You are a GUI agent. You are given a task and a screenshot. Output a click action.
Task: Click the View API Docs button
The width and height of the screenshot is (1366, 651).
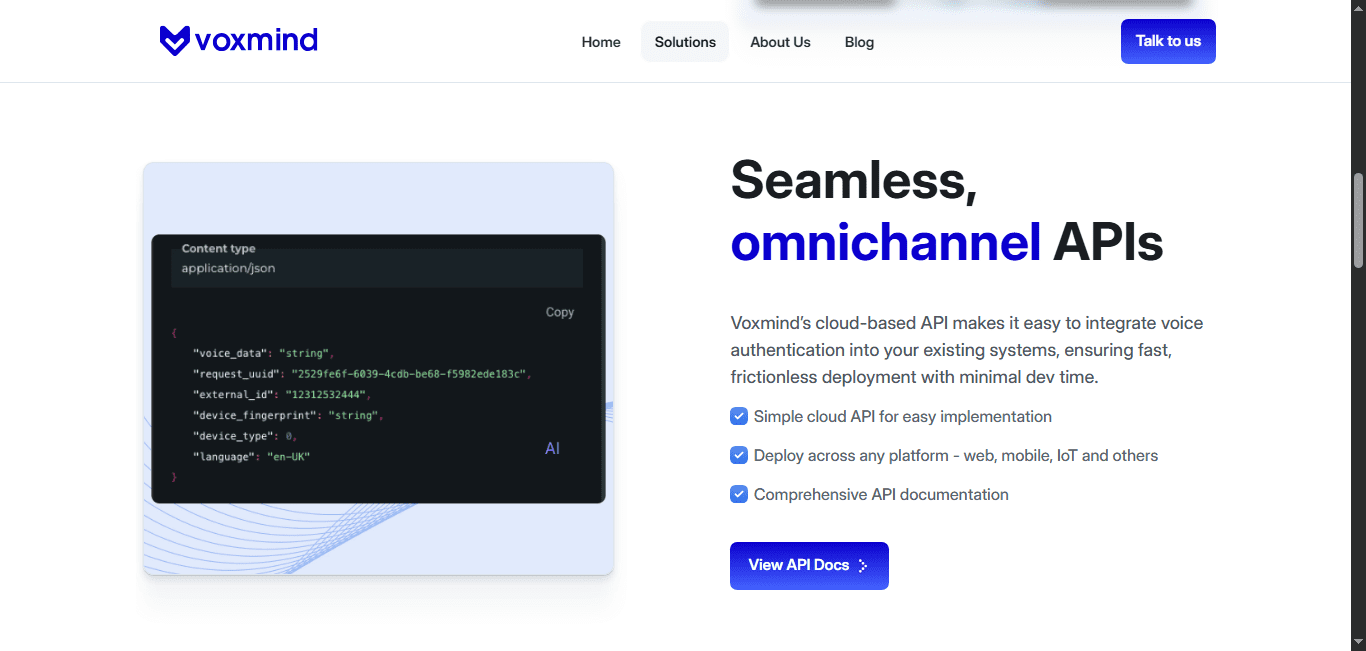(x=808, y=566)
